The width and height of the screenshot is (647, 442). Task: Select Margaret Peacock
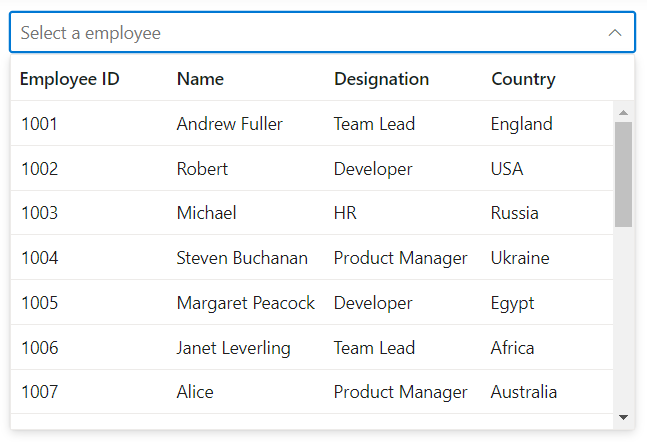tap(246, 303)
